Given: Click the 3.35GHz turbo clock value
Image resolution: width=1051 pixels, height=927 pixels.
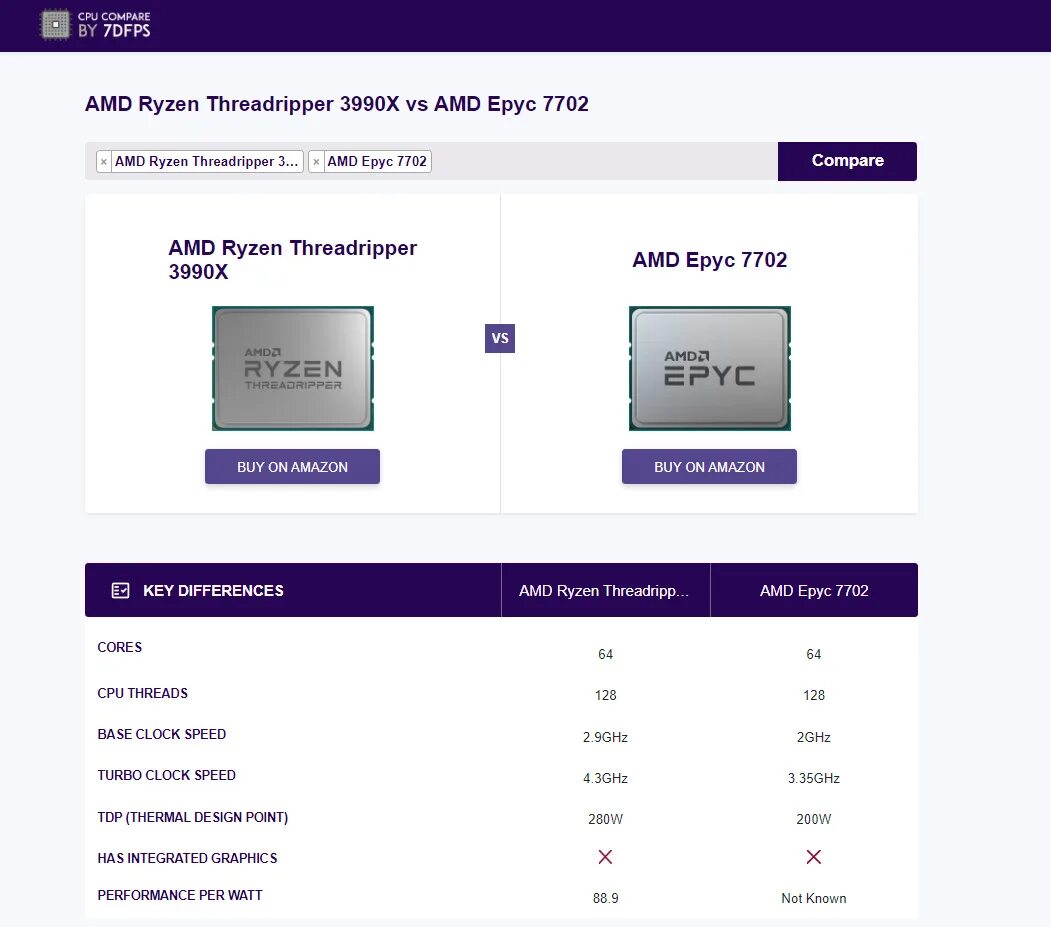Looking at the screenshot, I should 814,778.
